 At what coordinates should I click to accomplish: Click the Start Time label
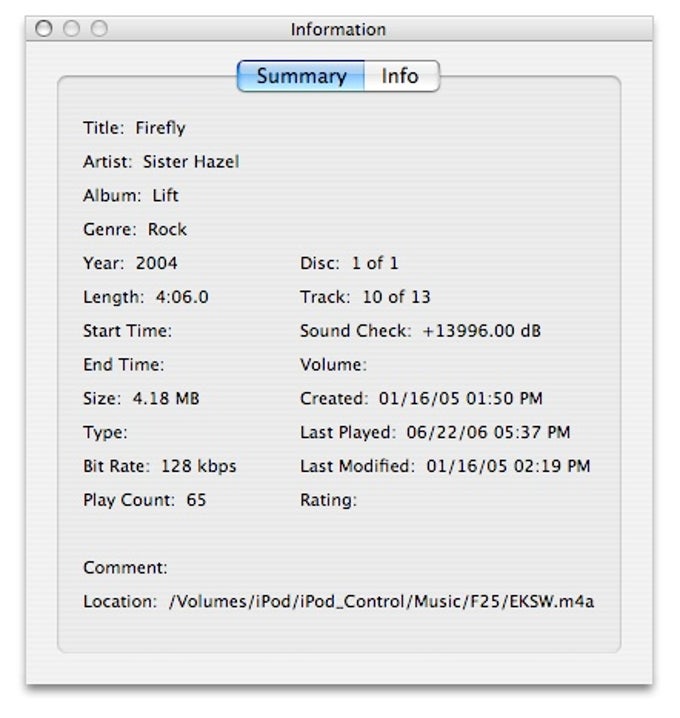click(127, 331)
